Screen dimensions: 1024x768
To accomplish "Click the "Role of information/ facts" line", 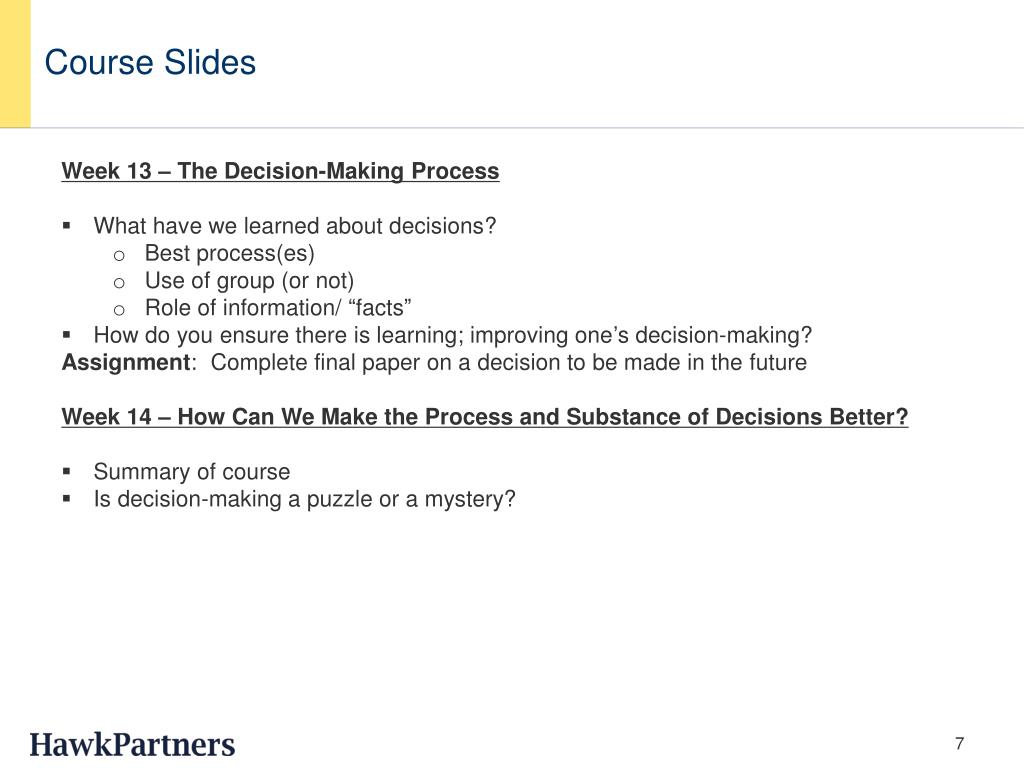I will [x=278, y=307].
